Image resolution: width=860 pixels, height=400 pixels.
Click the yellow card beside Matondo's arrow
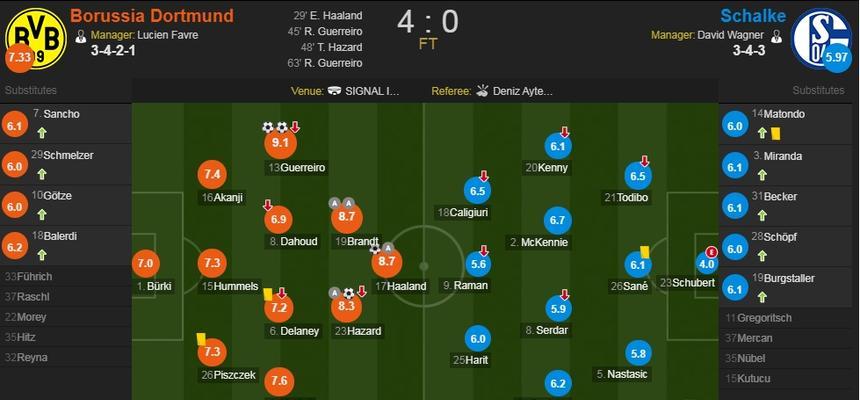pyautogui.click(x=776, y=133)
